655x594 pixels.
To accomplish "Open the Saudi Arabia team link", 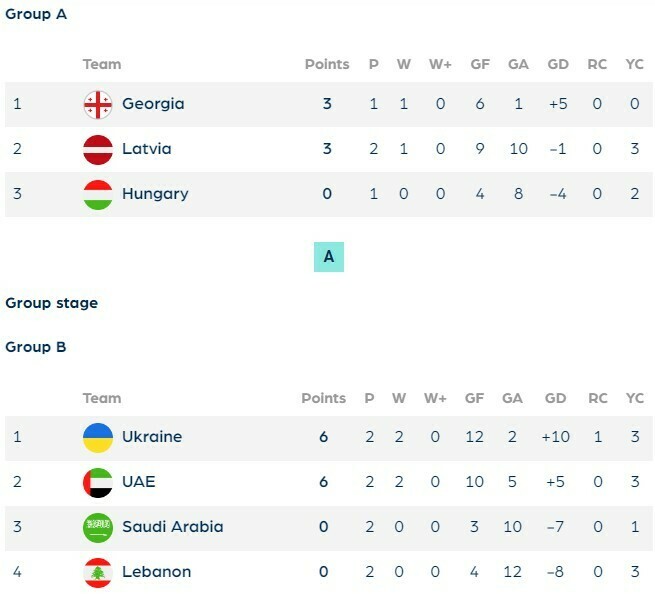I will (x=172, y=527).
